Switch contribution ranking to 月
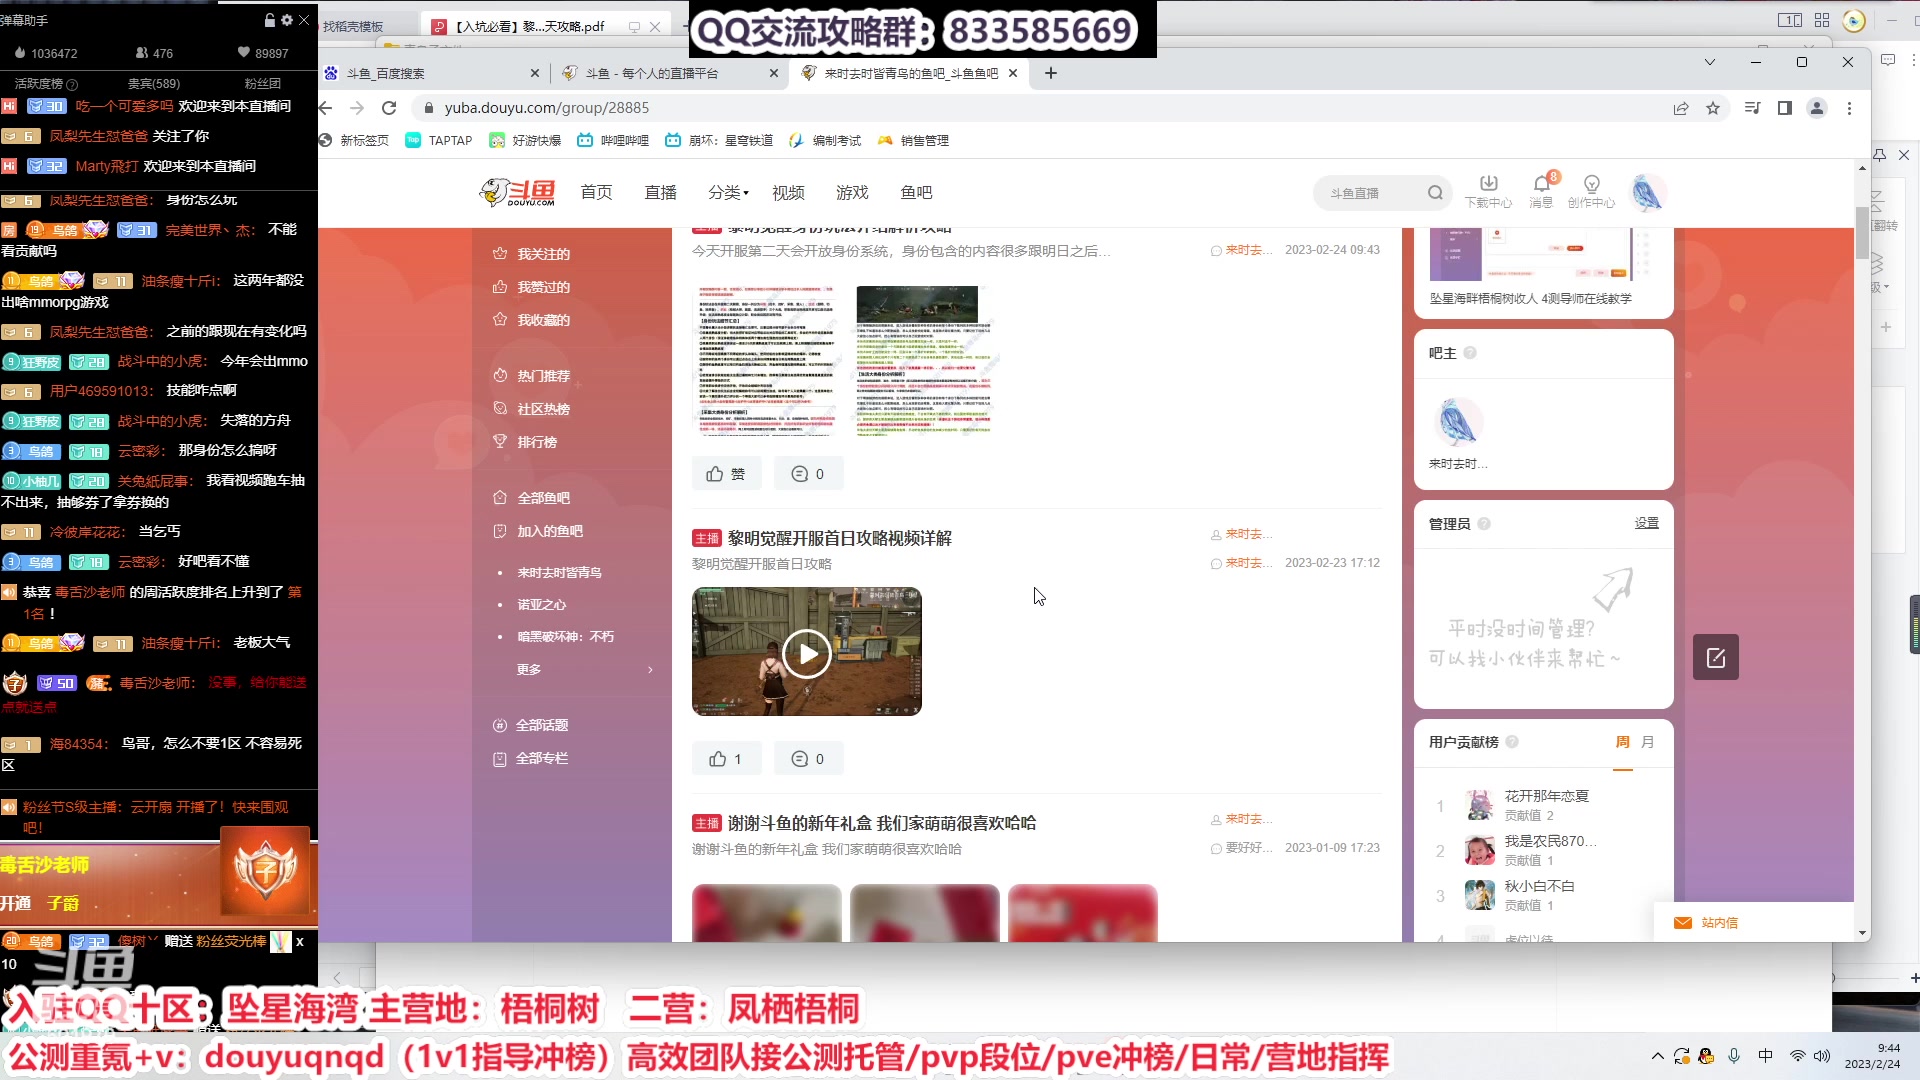 coord(1648,742)
